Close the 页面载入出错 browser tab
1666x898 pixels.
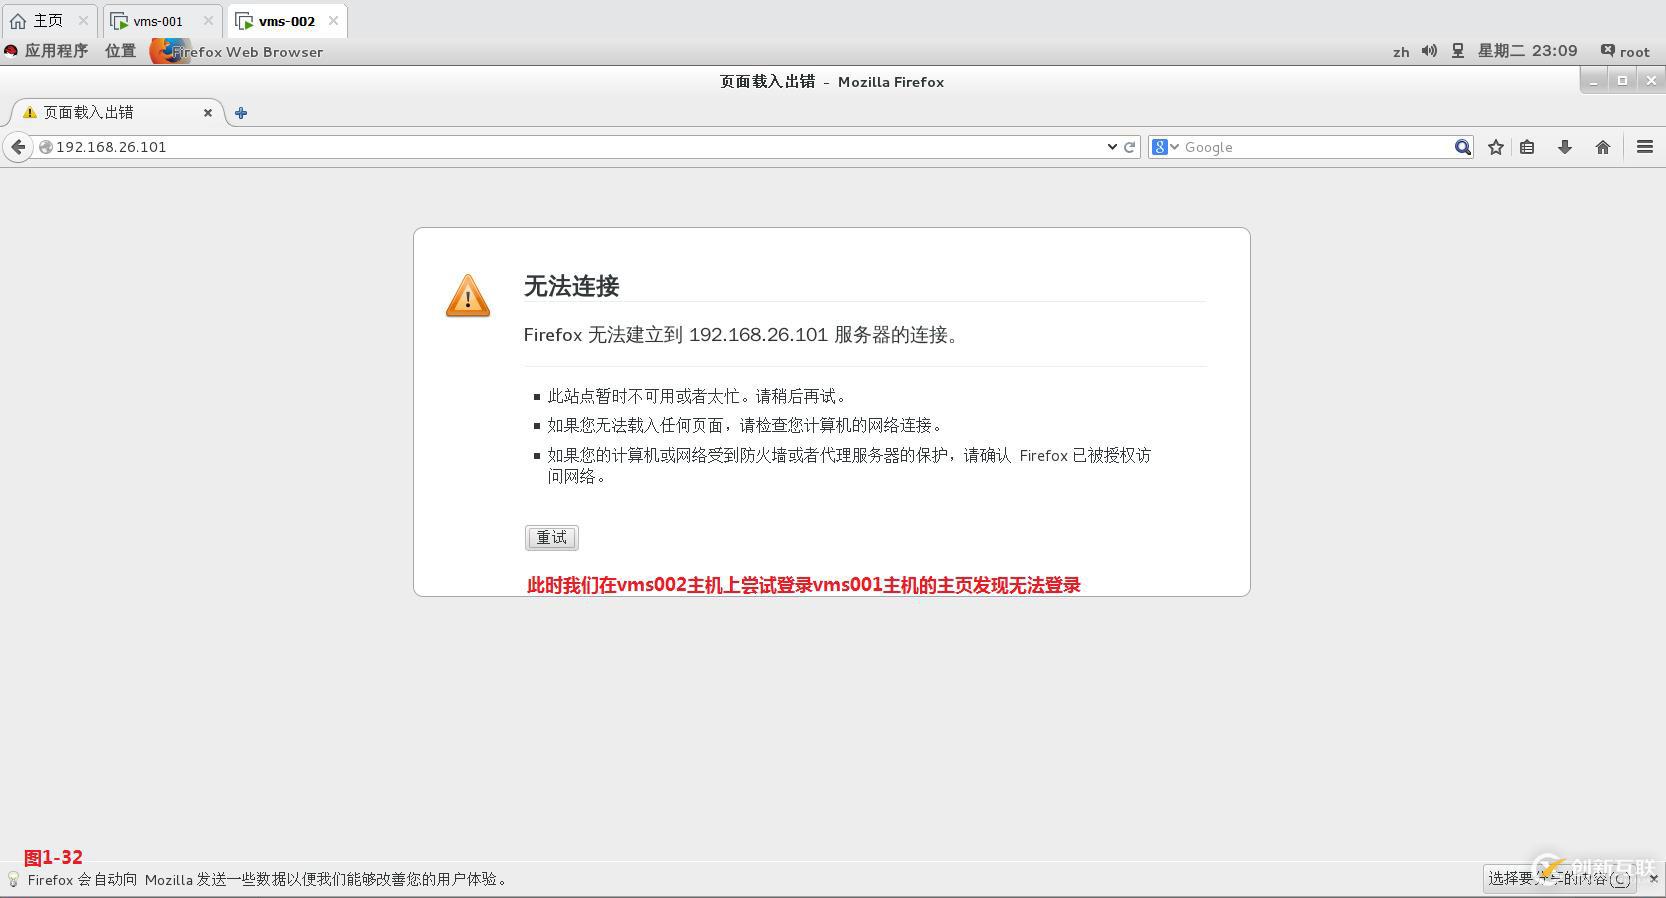pos(208,113)
